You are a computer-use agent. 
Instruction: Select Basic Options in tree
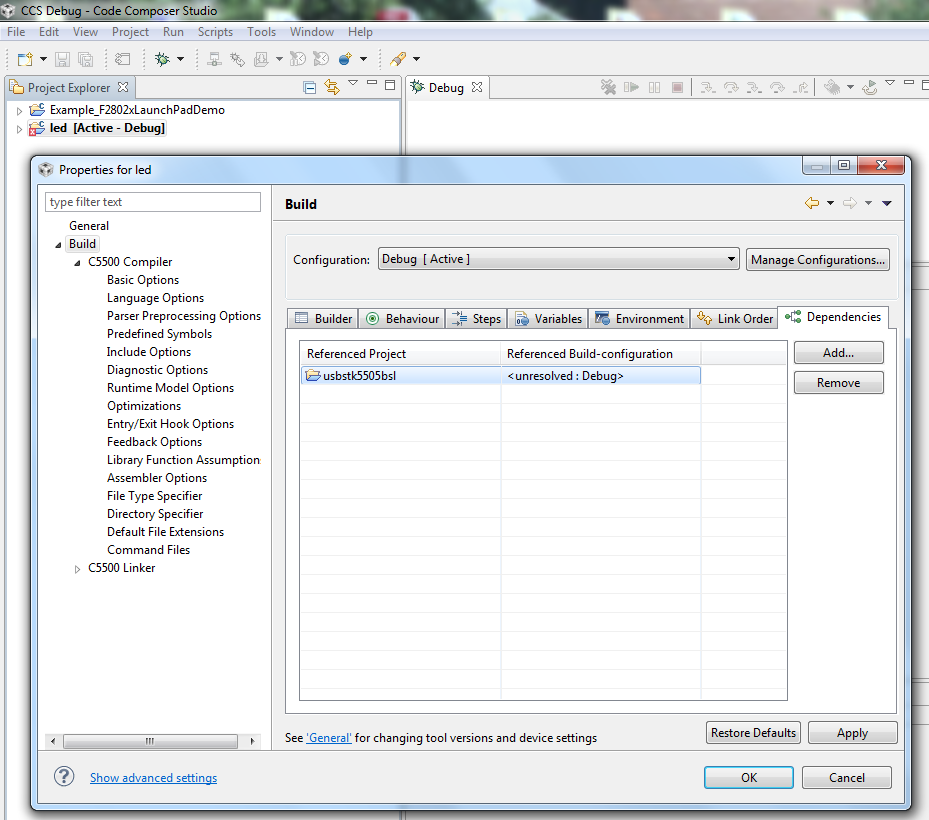click(x=143, y=280)
